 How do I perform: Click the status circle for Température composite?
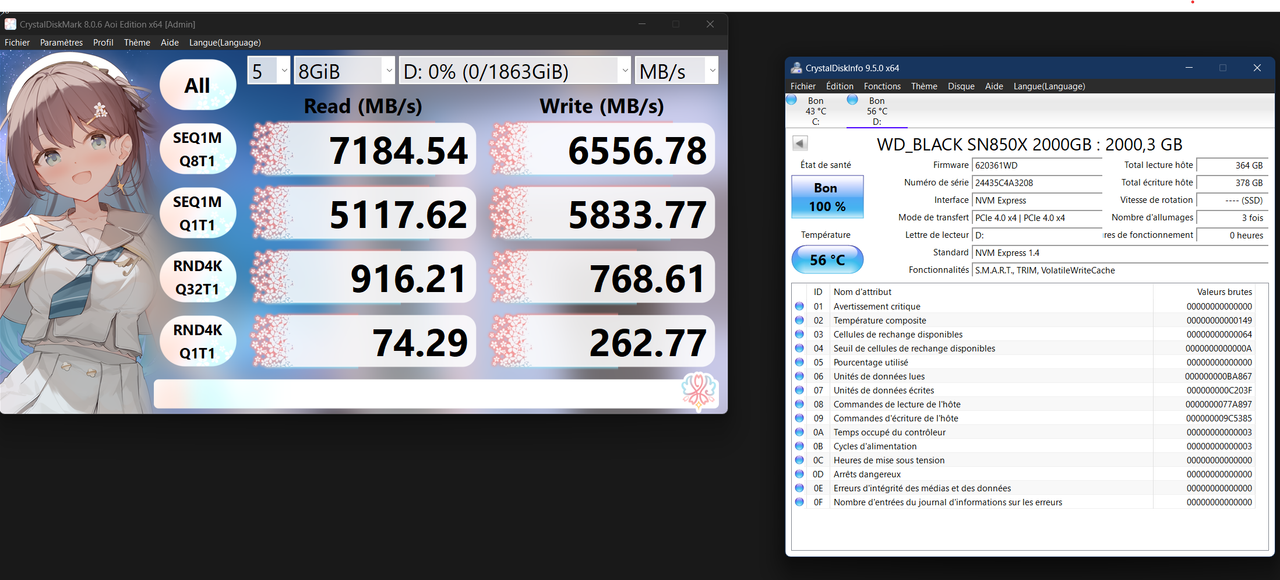(799, 320)
